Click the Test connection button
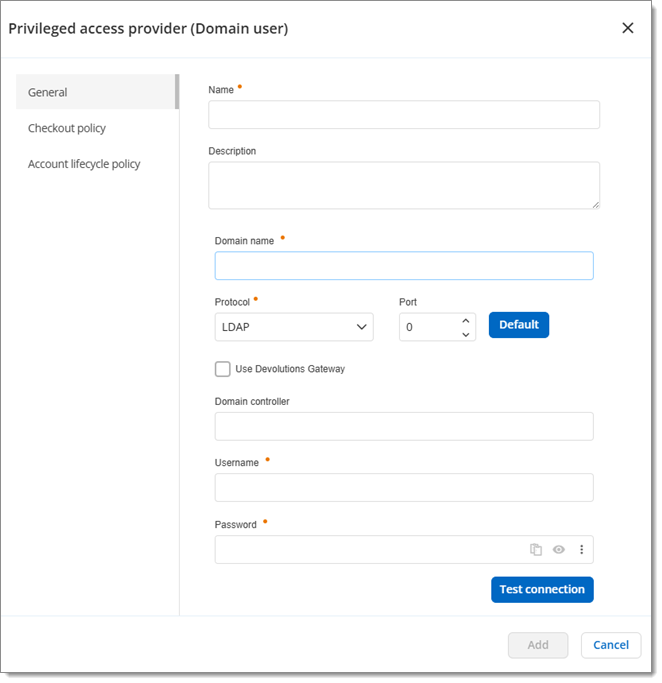The height and width of the screenshot is (683, 662). coord(542,590)
